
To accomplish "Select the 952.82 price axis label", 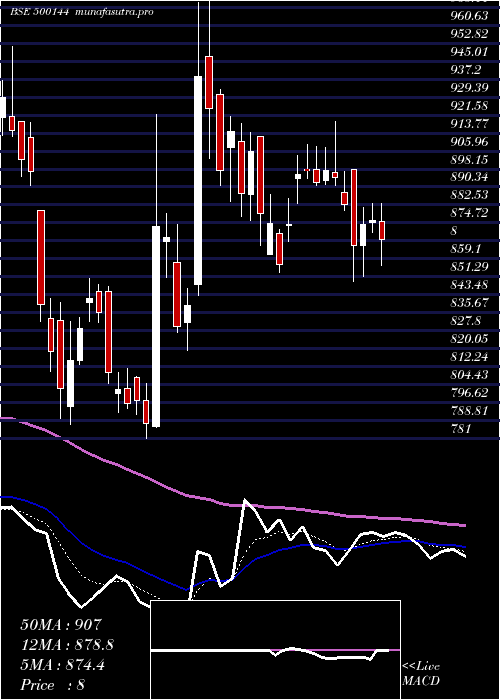I will 469,34.
